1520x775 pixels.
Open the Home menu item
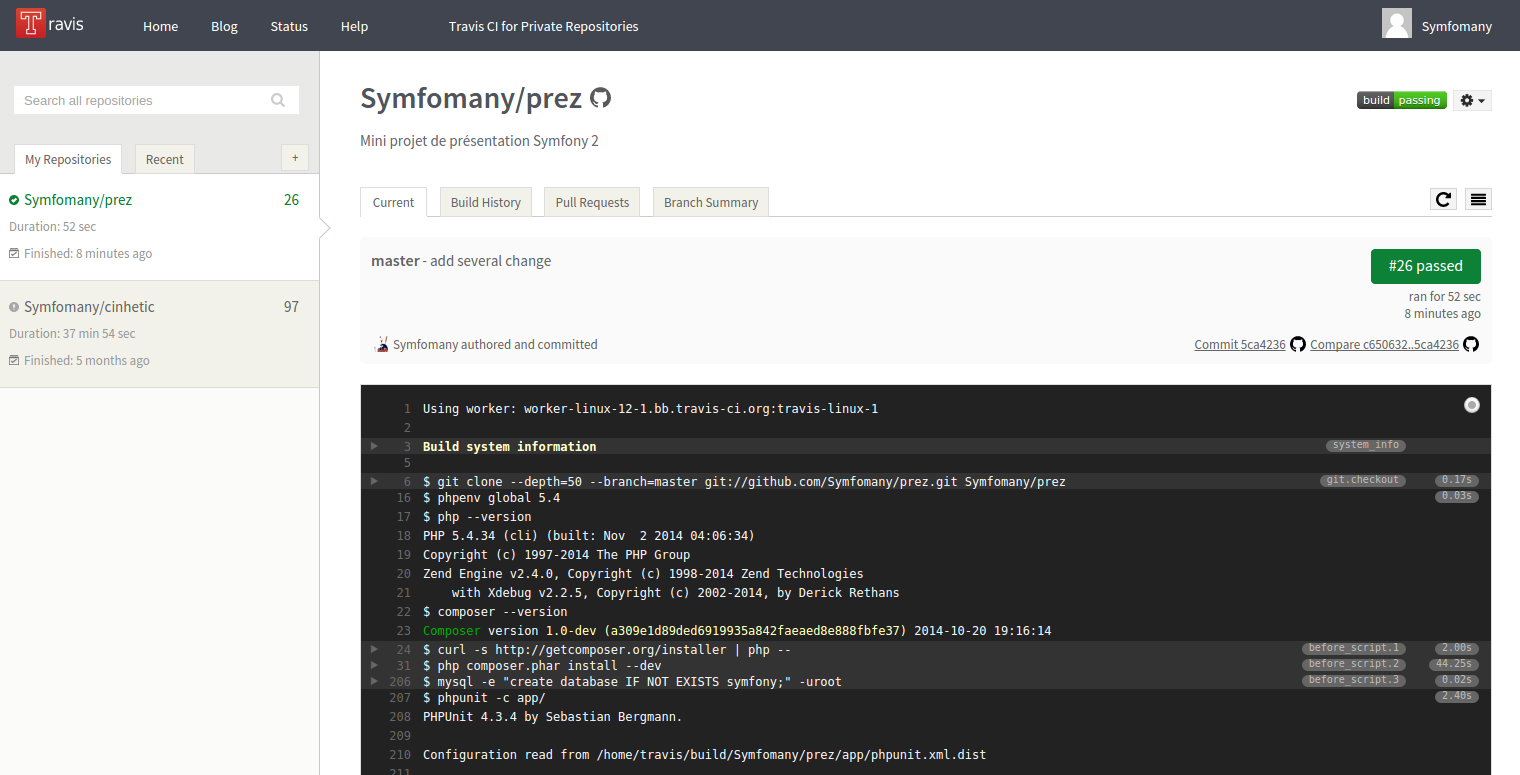pyautogui.click(x=160, y=26)
